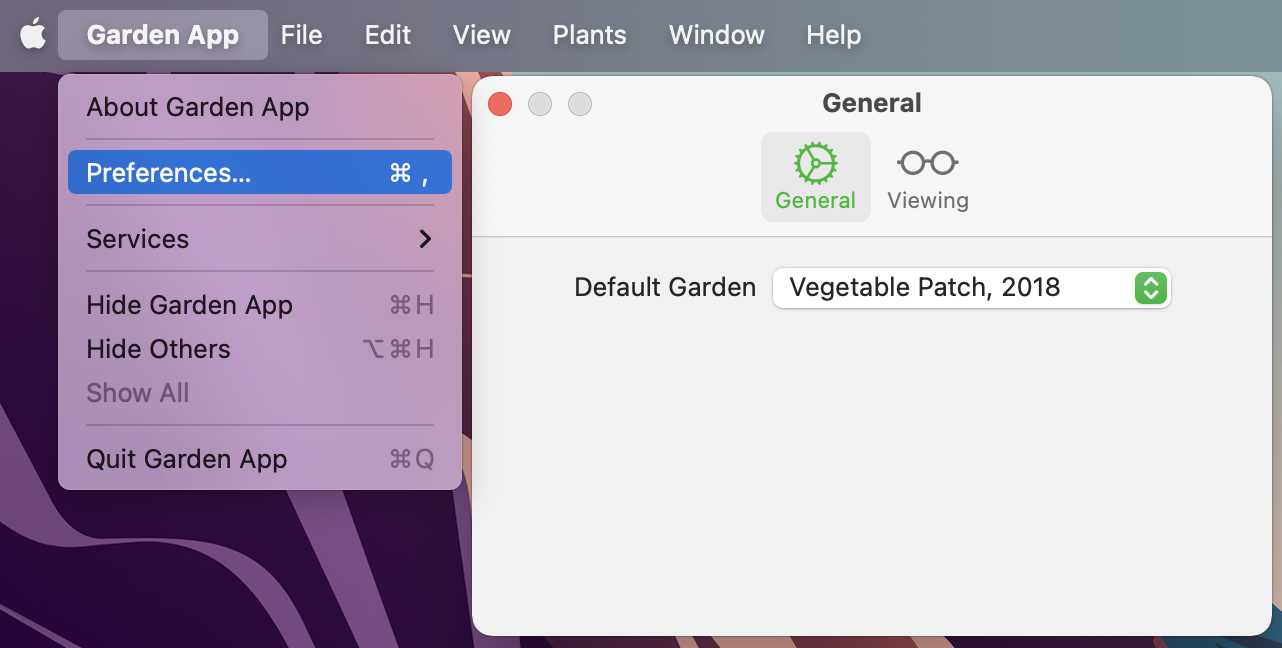Expand the Services submenu
The height and width of the screenshot is (648, 1282).
pos(260,239)
